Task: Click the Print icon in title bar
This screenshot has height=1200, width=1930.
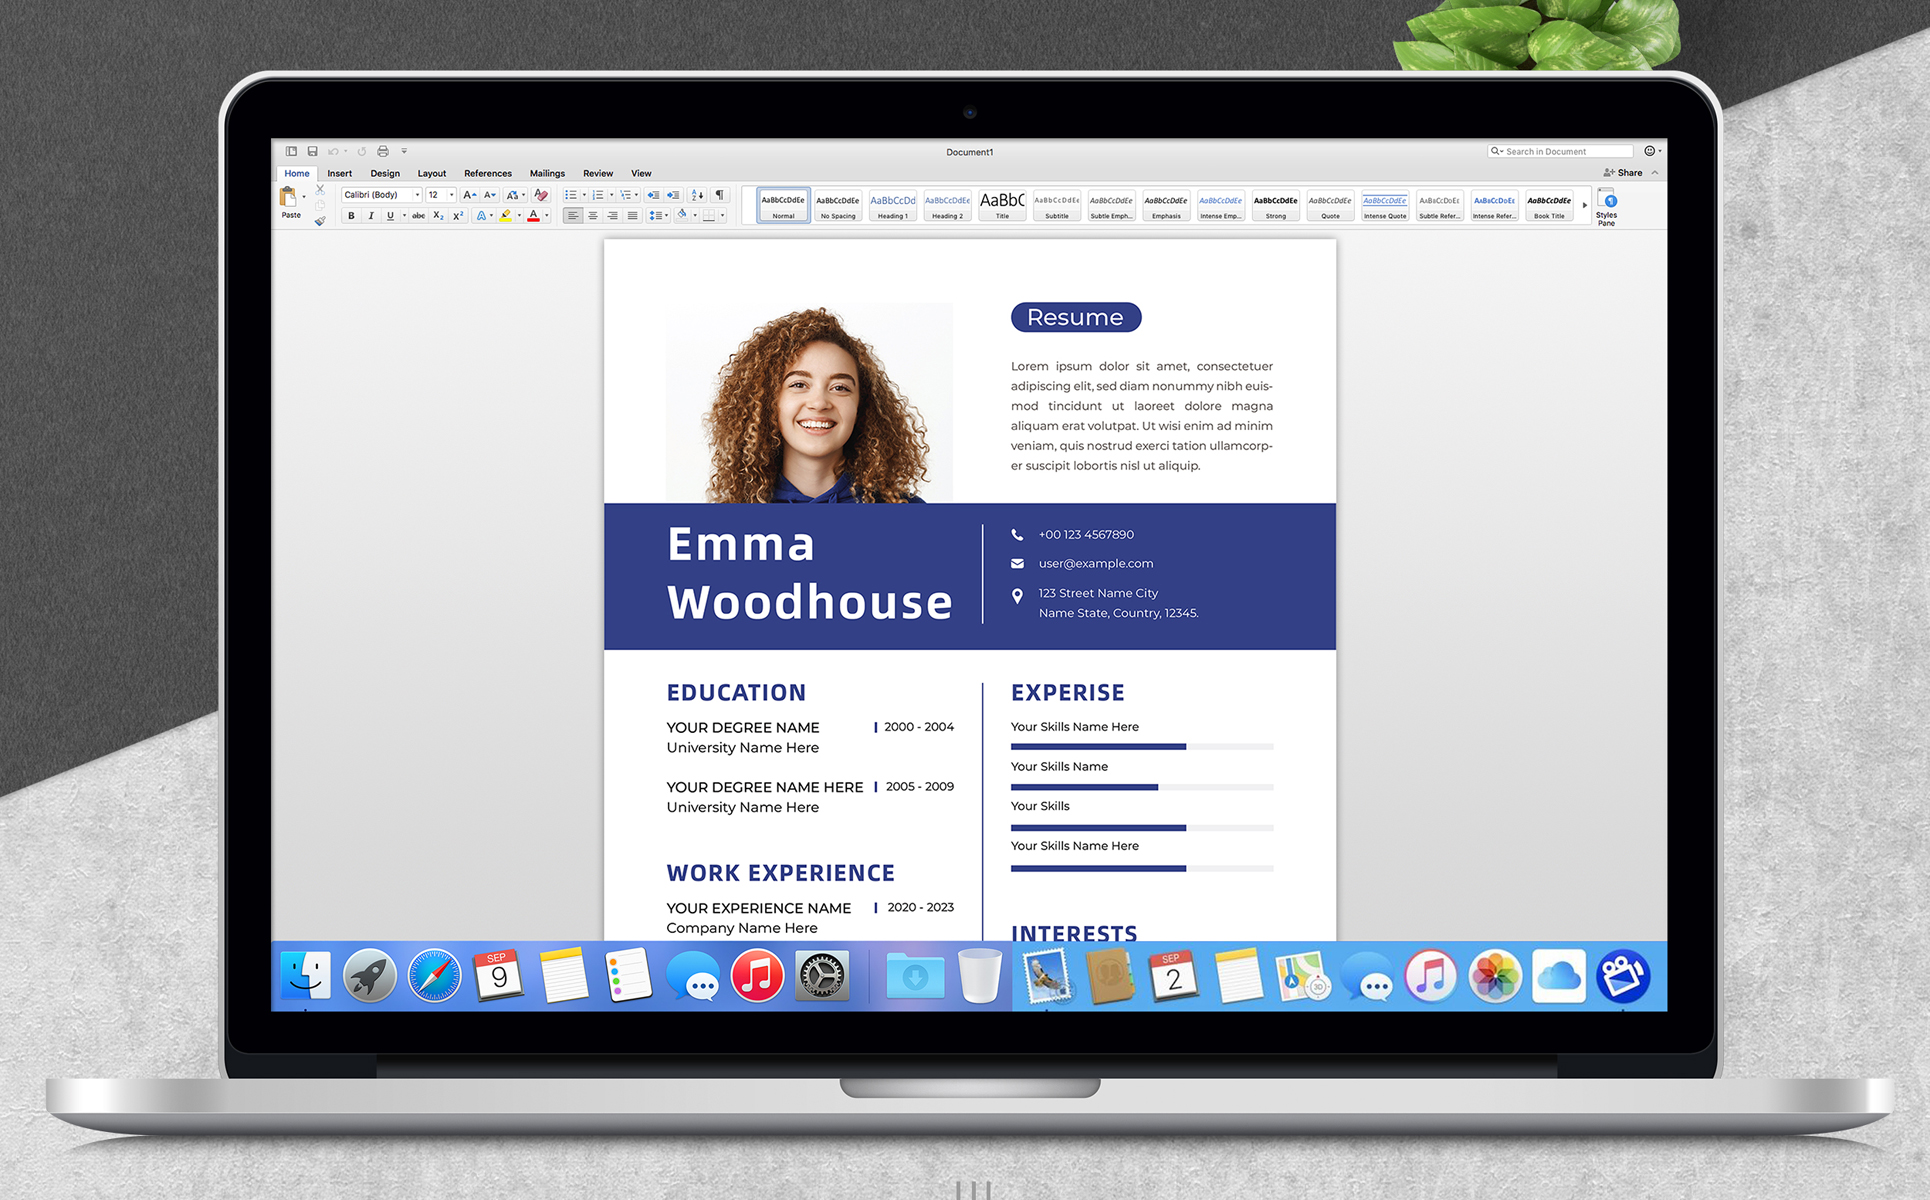Action: (x=383, y=152)
